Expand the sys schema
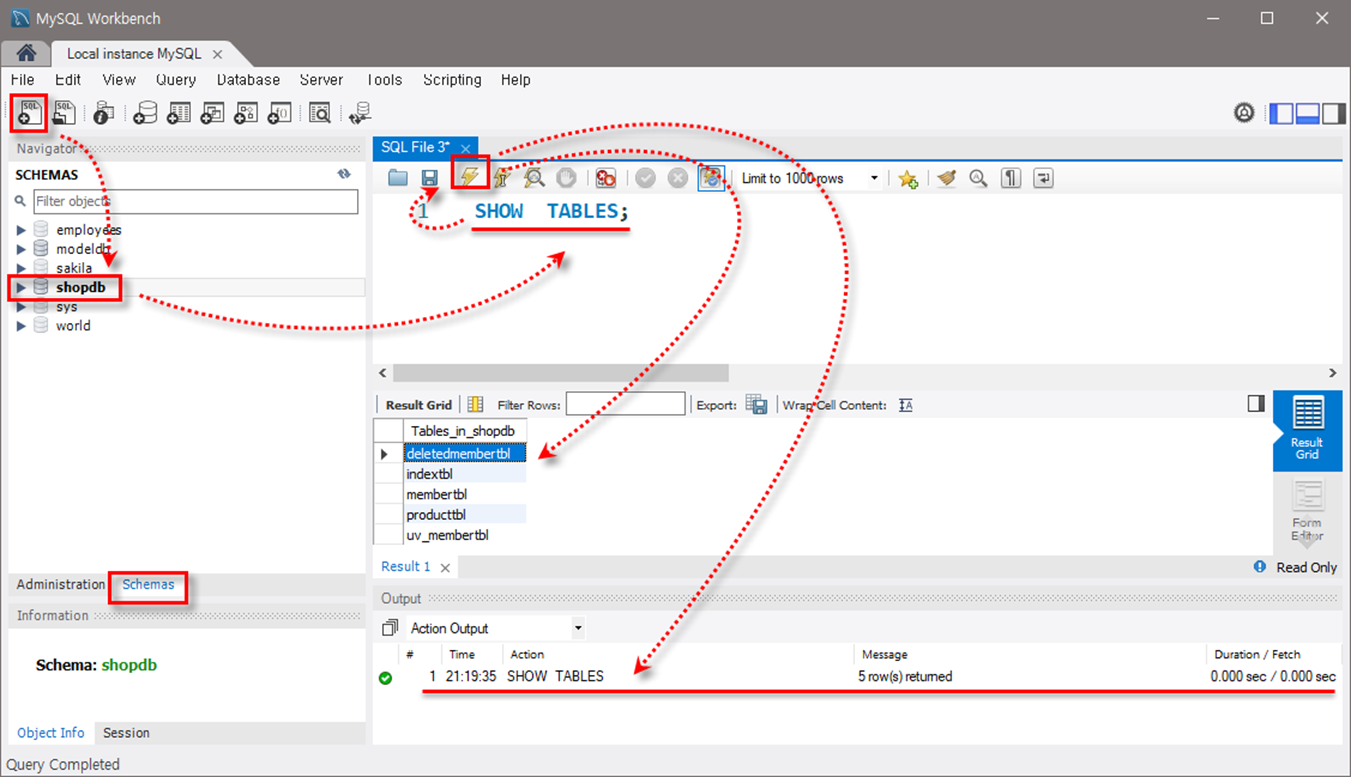 coord(22,307)
